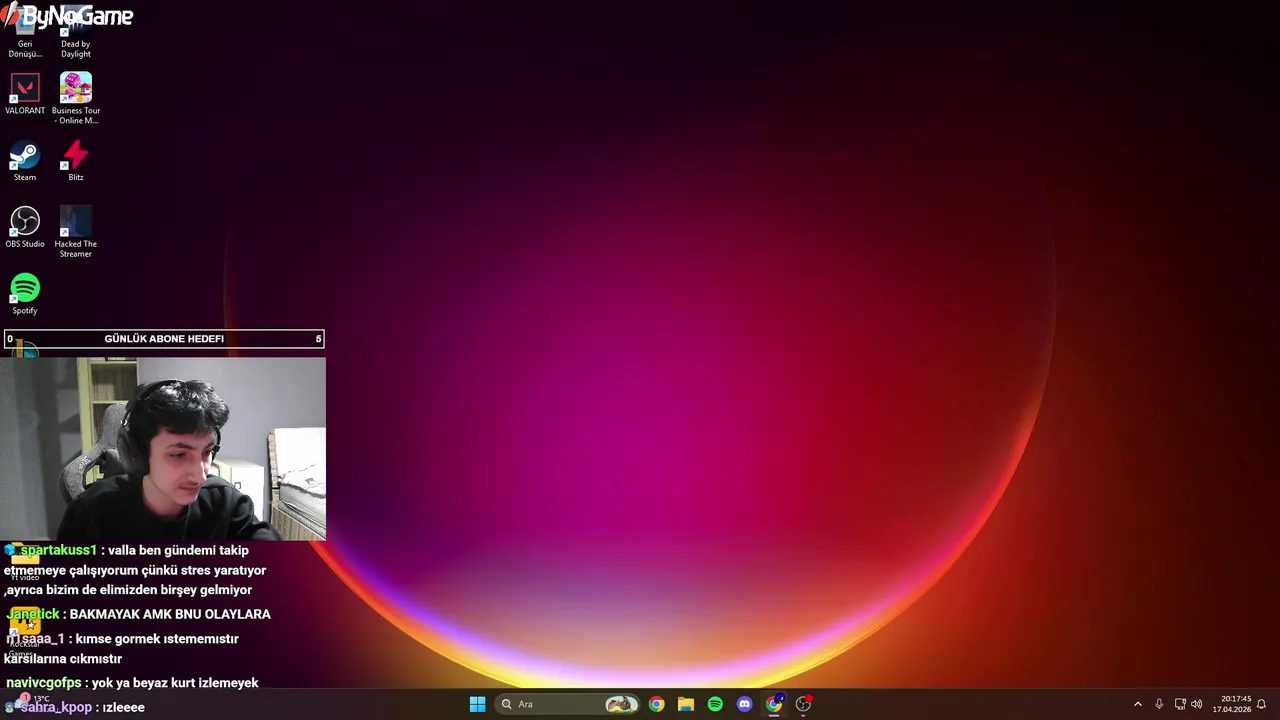The width and height of the screenshot is (1280, 720).
Task: Click the username navivcgofps in chat
Action: point(44,683)
